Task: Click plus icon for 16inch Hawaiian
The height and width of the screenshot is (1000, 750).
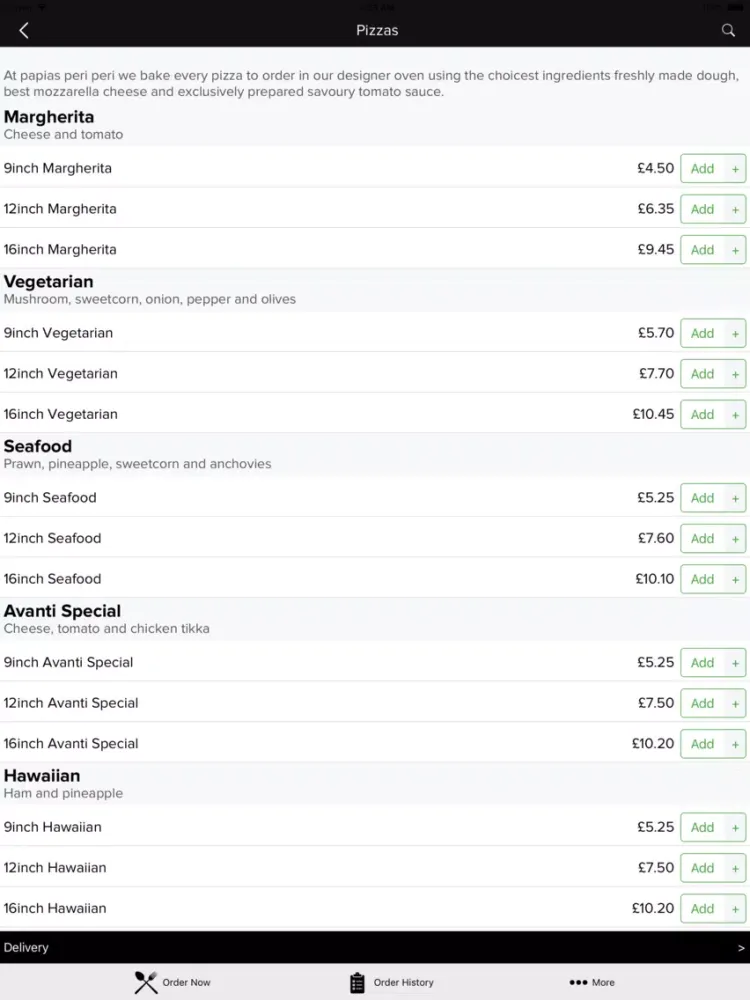Action: [x=735, y=909]
